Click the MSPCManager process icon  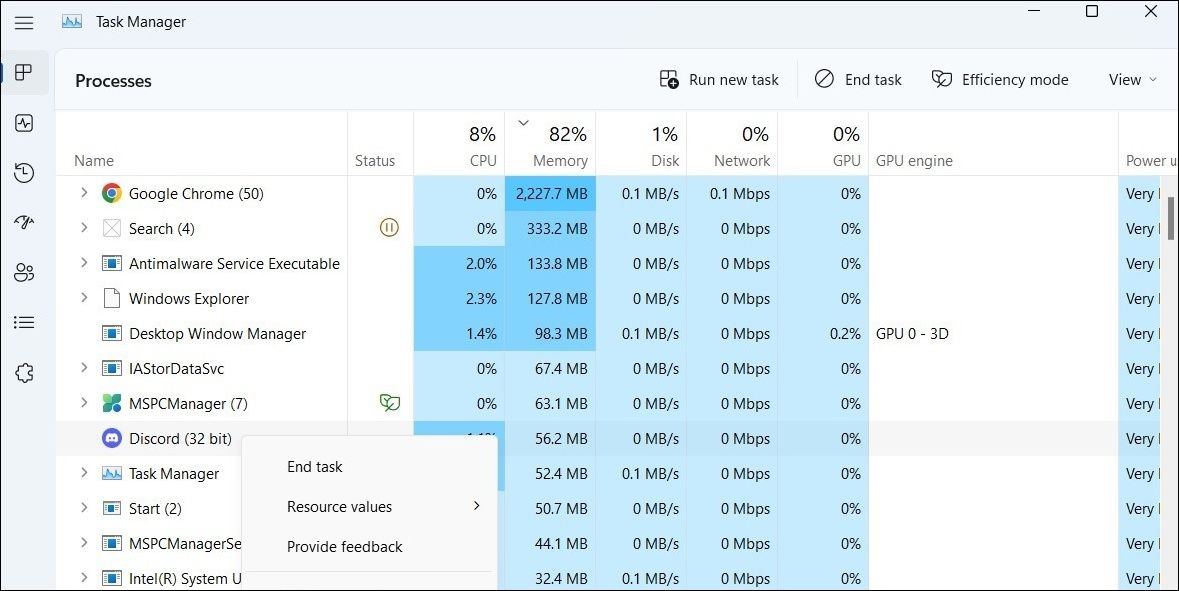(112, 403)
